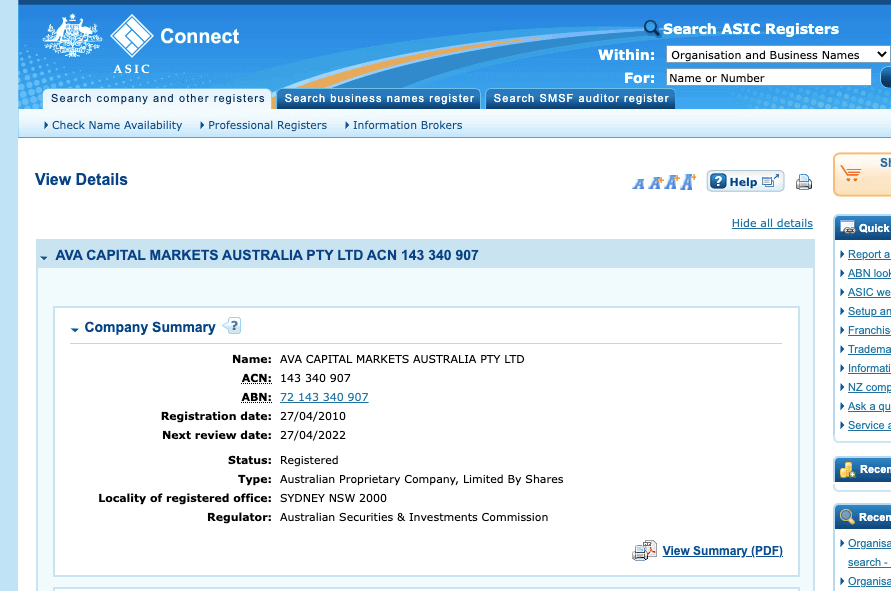Image resolution: width=891 pixels, height=591 pixels.
Task: Click the ASIC Connect diamond logo
Action: 132,36
